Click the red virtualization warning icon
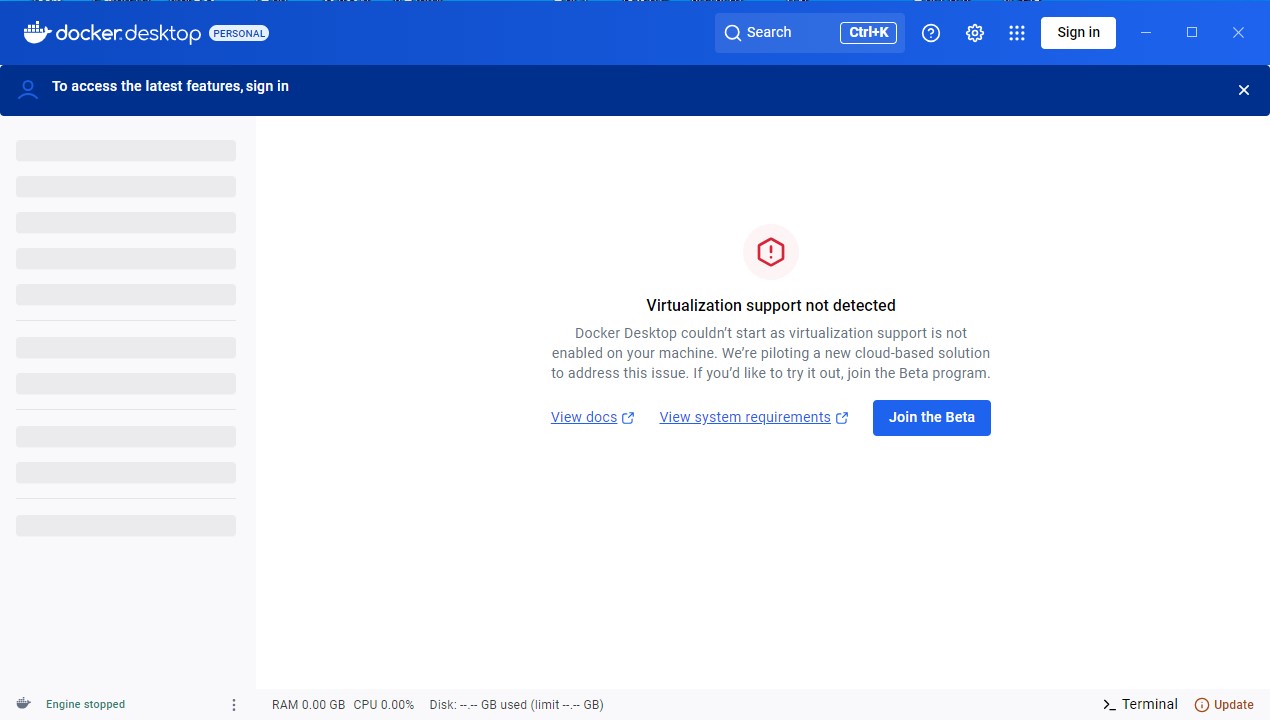The image size is (1270, 720). tap(771, 252)
